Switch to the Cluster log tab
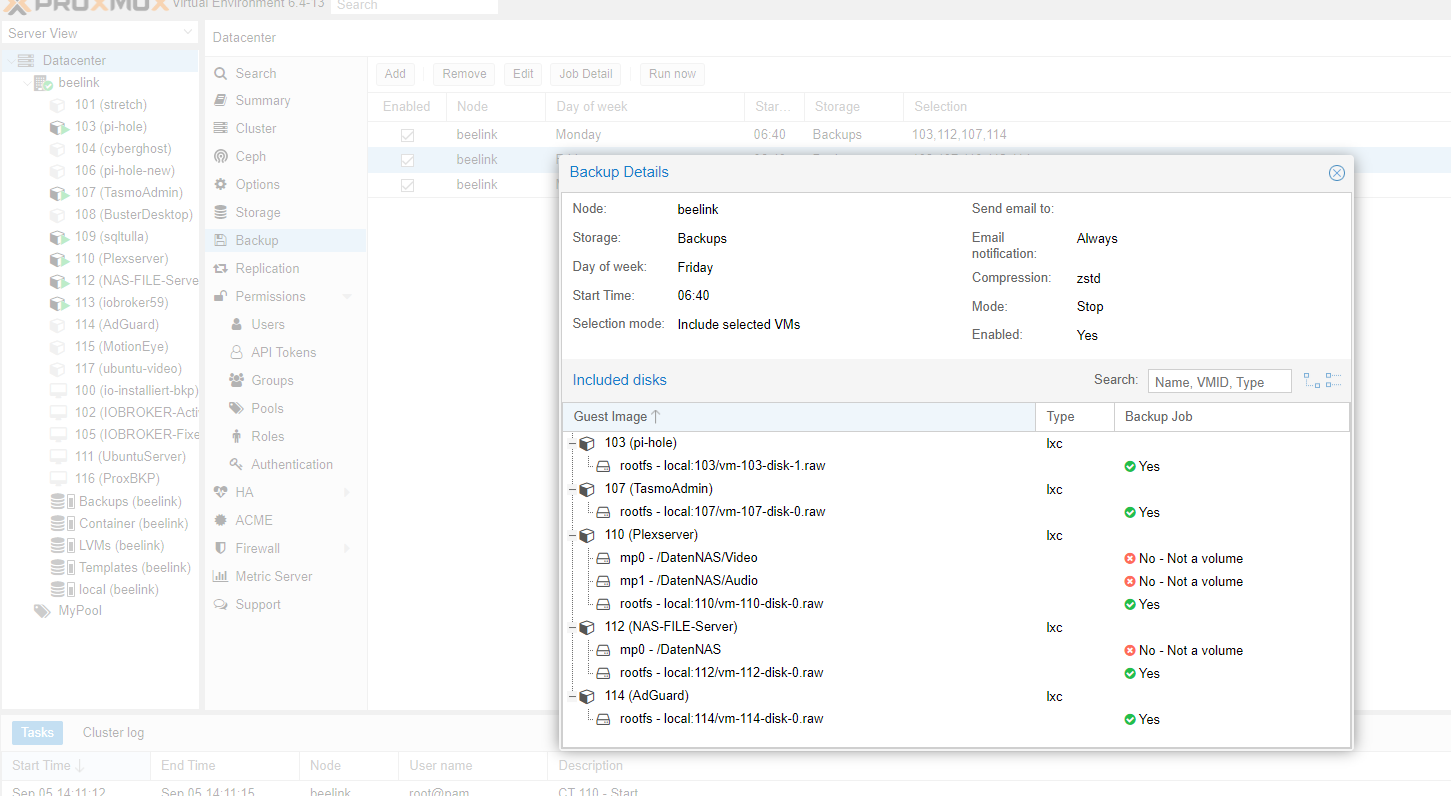The image size is (1451, 796). 113,733
